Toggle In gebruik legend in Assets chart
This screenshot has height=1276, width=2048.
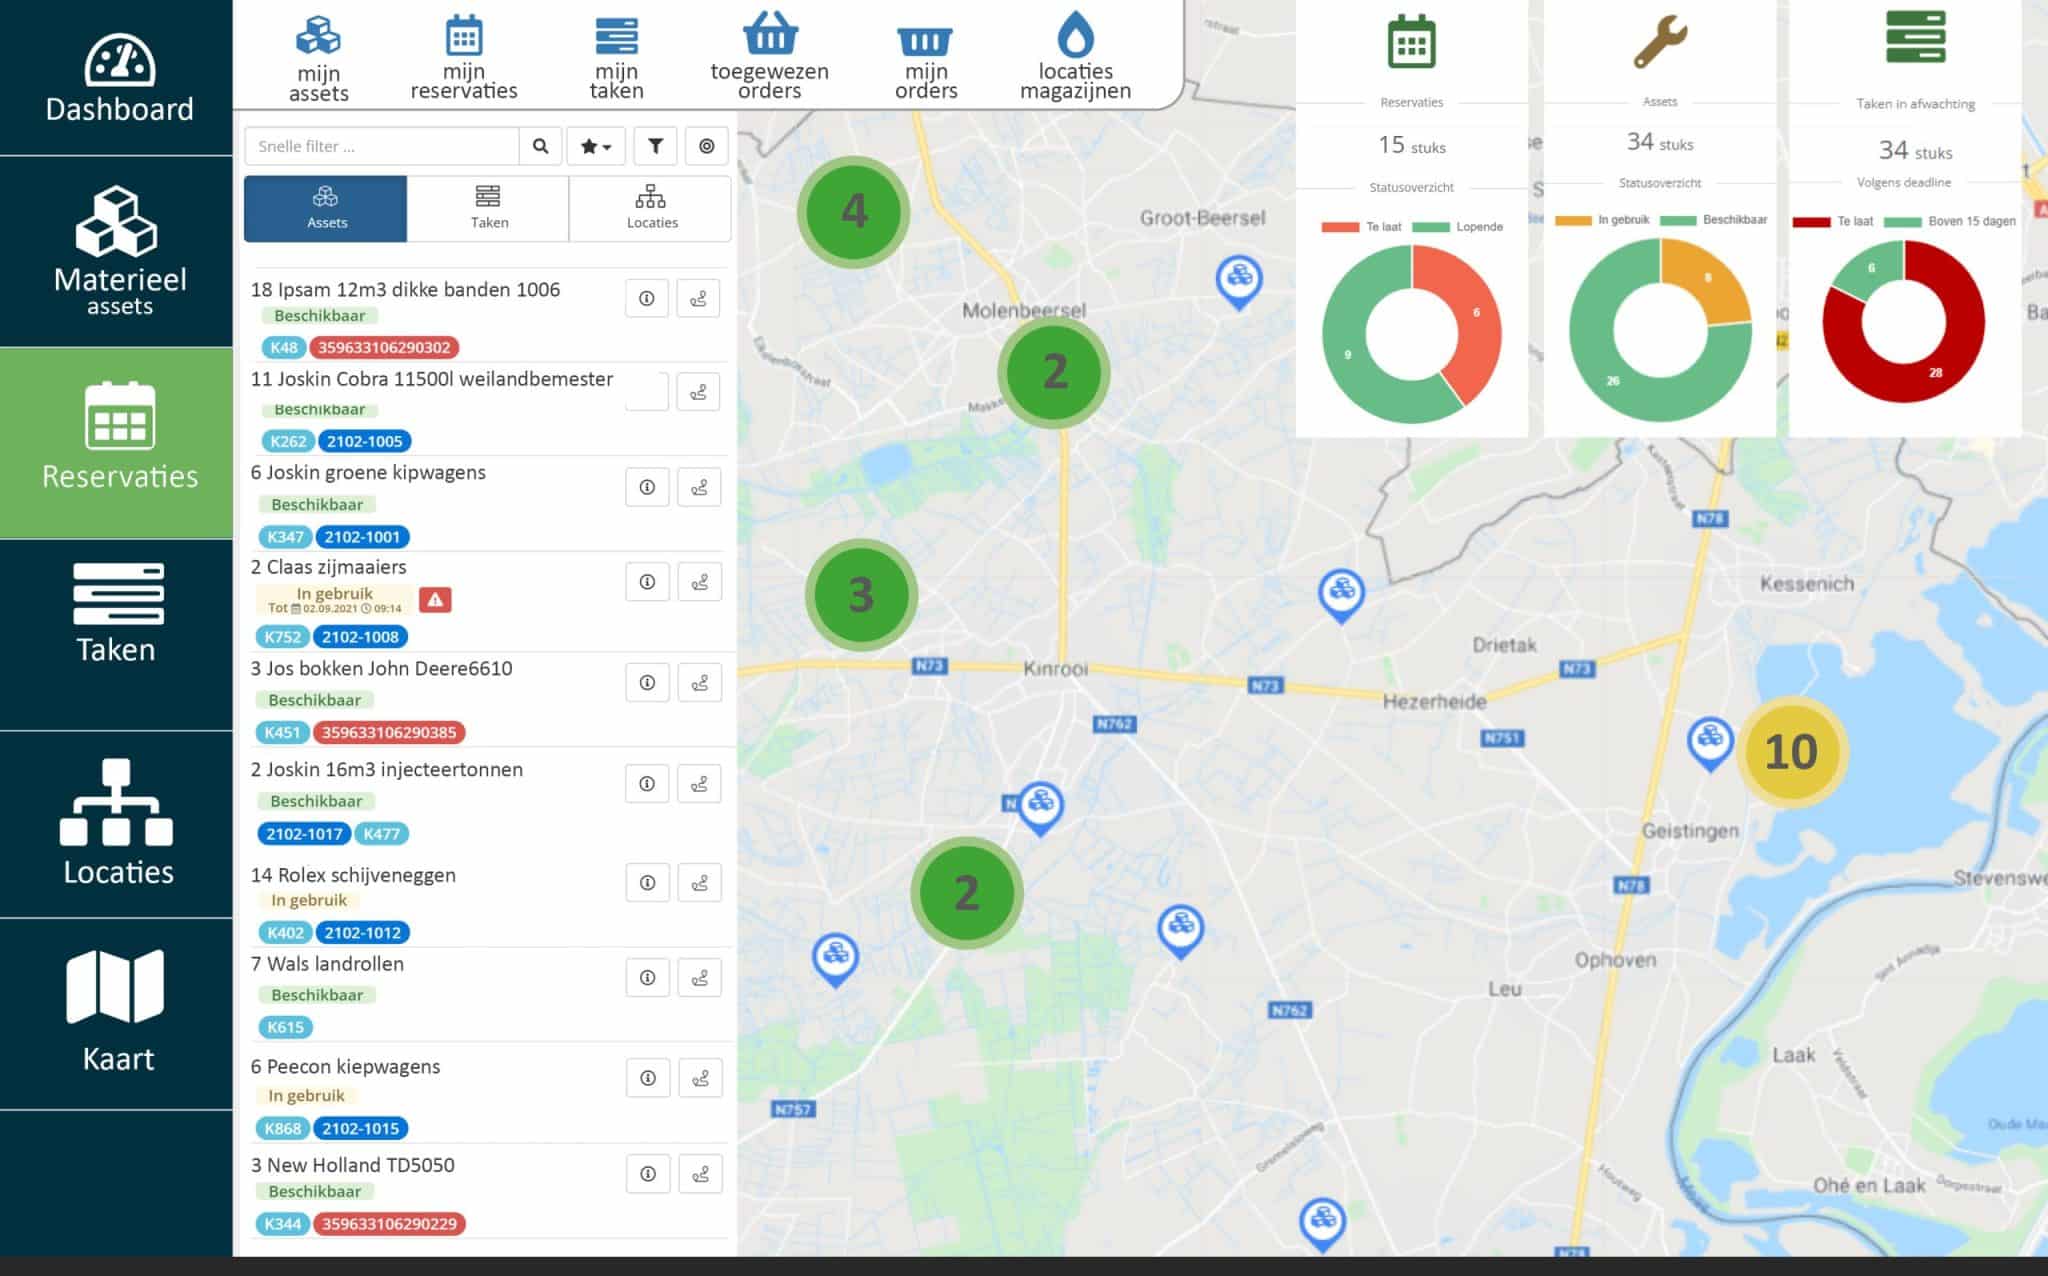[x=1602, y=220]
